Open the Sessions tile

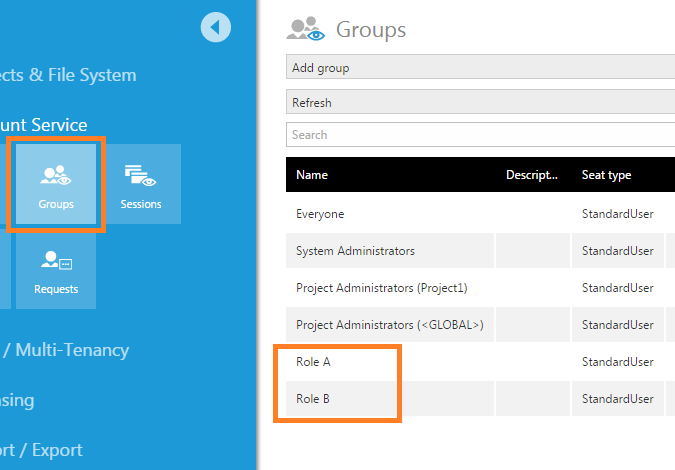pos(140,185)
